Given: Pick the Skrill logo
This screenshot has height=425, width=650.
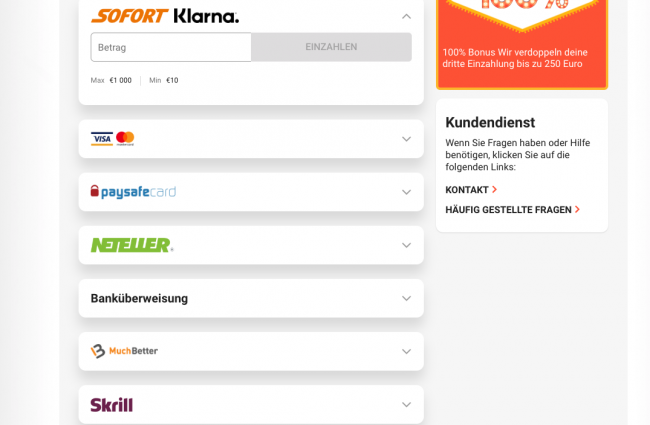Looking at the screenshot, I should pos(112,405).
